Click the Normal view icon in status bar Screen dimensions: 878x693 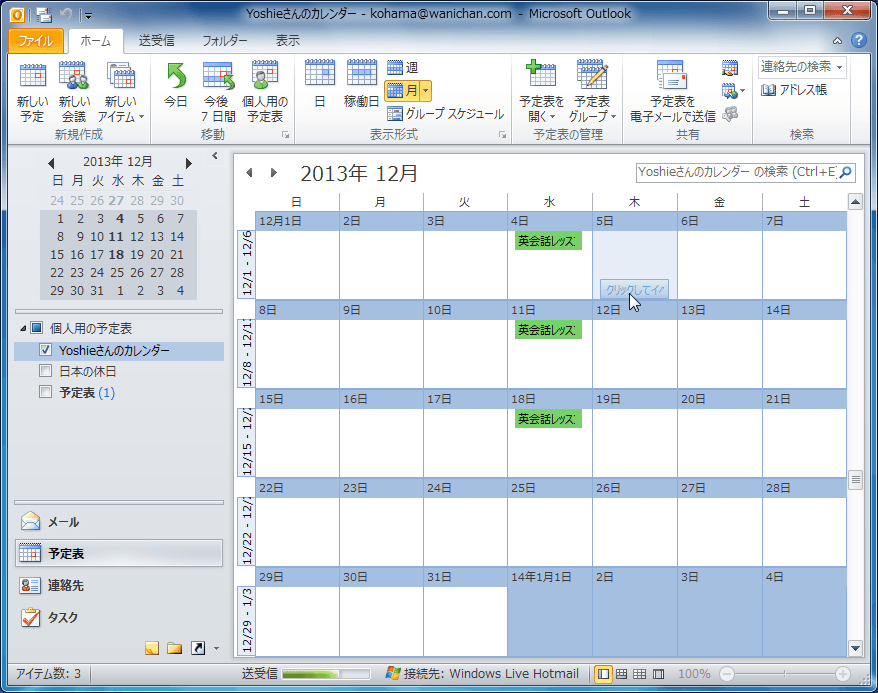click(603, 673)
